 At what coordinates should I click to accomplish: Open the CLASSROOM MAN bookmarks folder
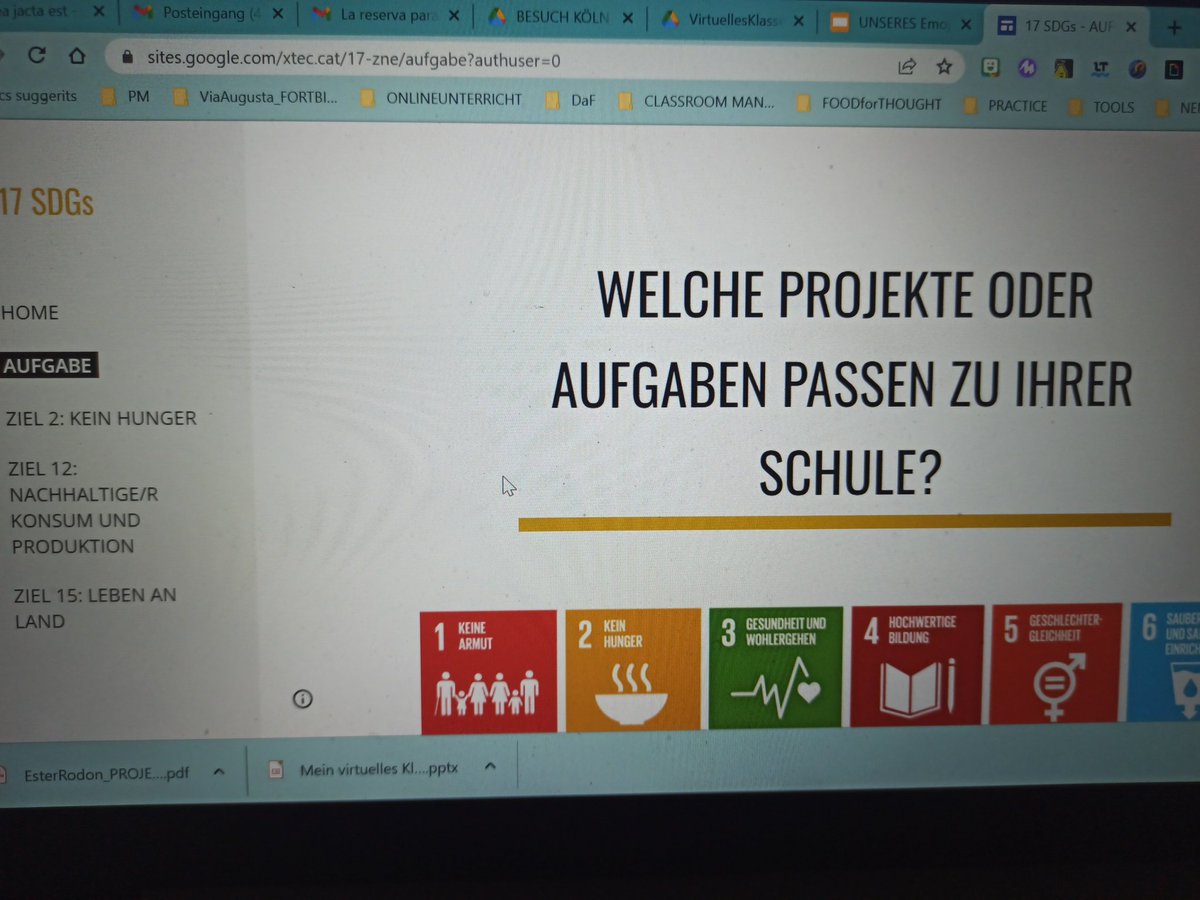tap(696, 101)
